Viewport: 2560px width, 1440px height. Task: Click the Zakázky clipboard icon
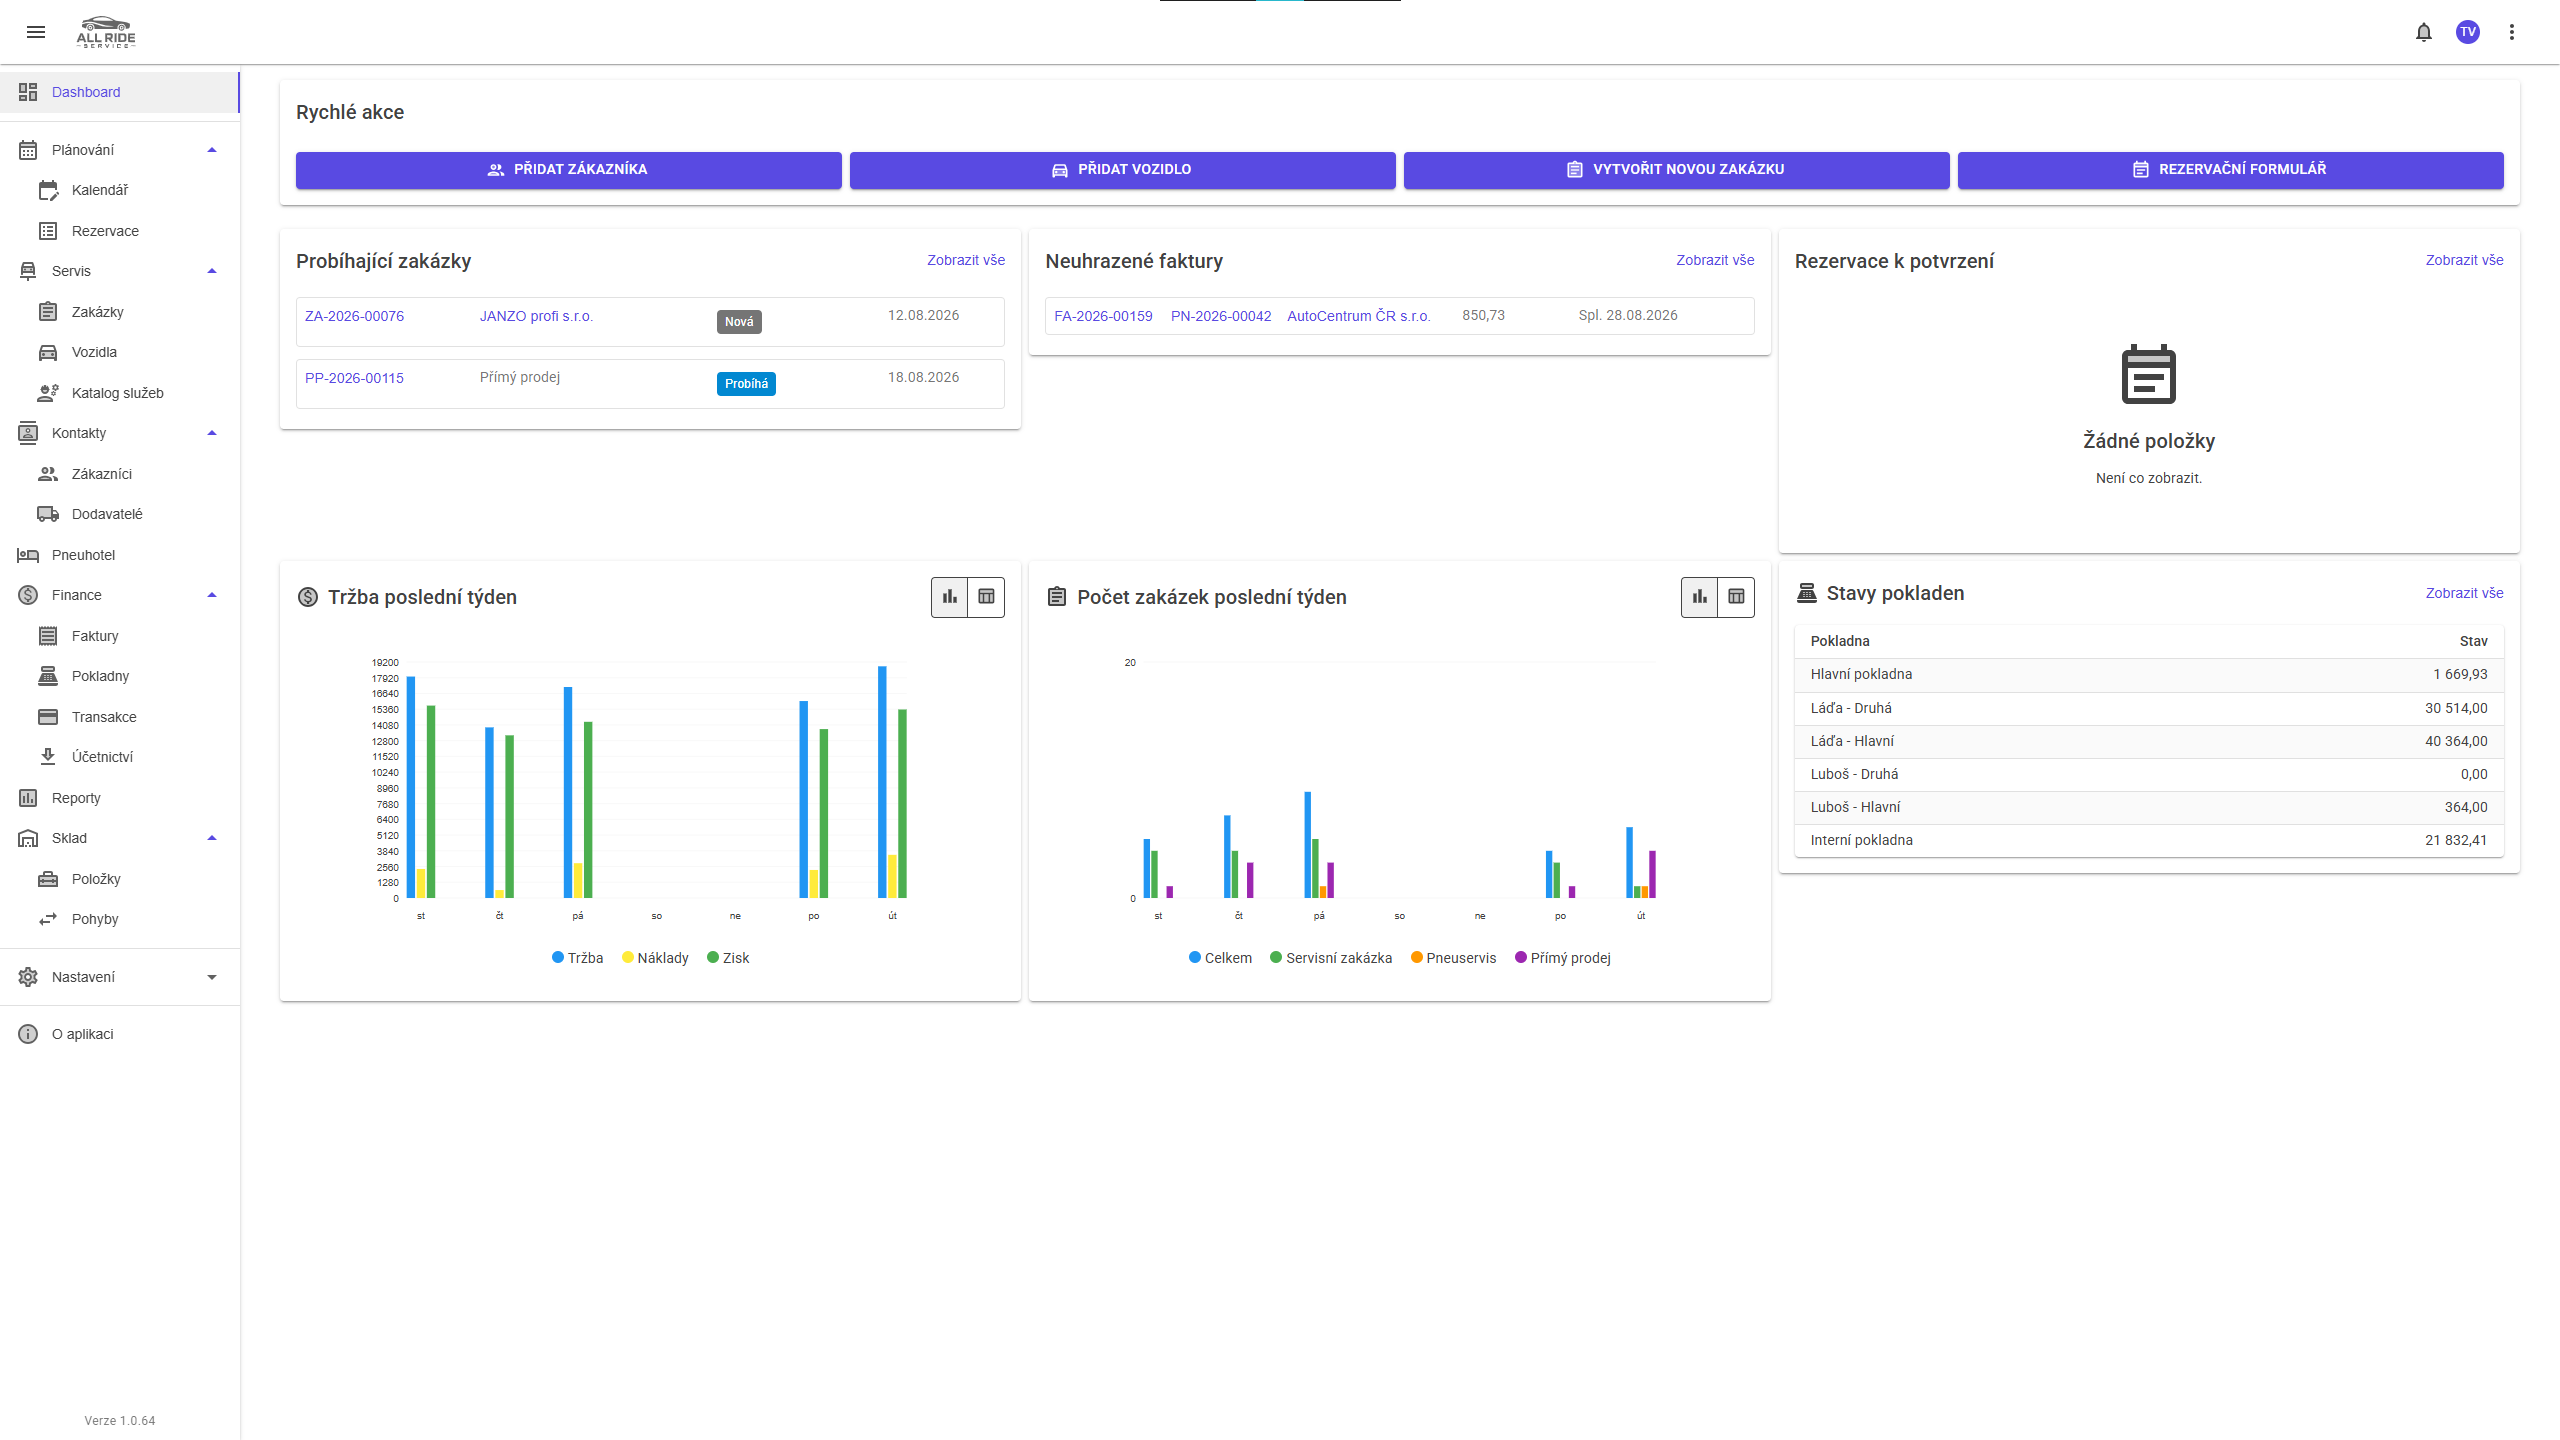point(48,312)
